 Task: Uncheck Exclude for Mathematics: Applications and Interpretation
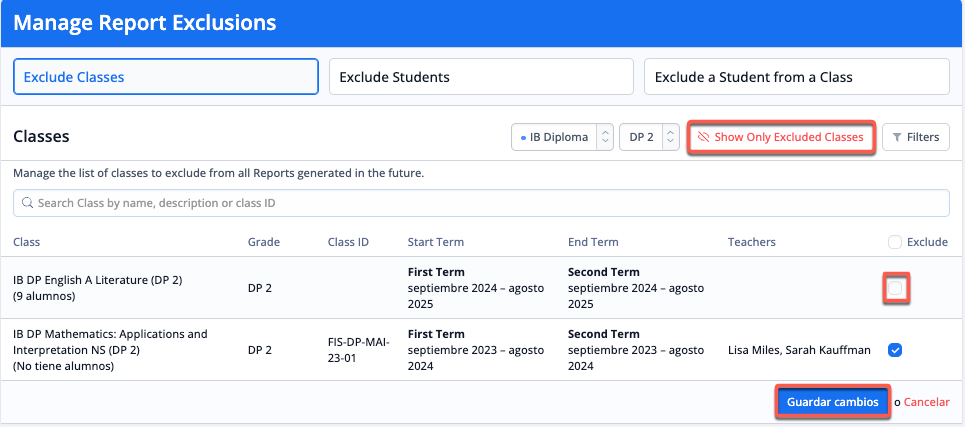pyautogui.click(x=895, y=350)
